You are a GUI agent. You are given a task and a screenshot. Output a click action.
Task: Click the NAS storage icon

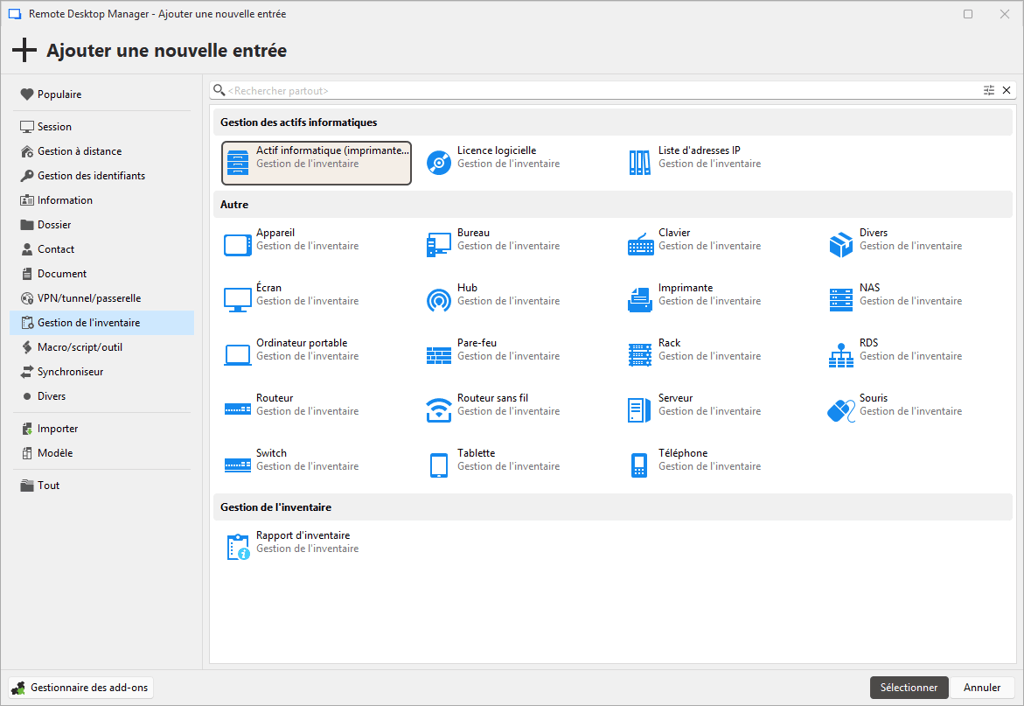click(840, 300)
